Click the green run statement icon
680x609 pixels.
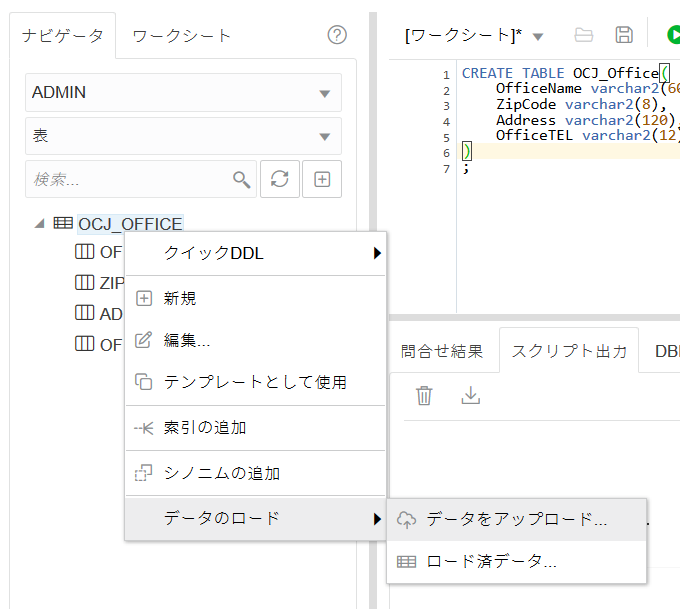point(673,35)
